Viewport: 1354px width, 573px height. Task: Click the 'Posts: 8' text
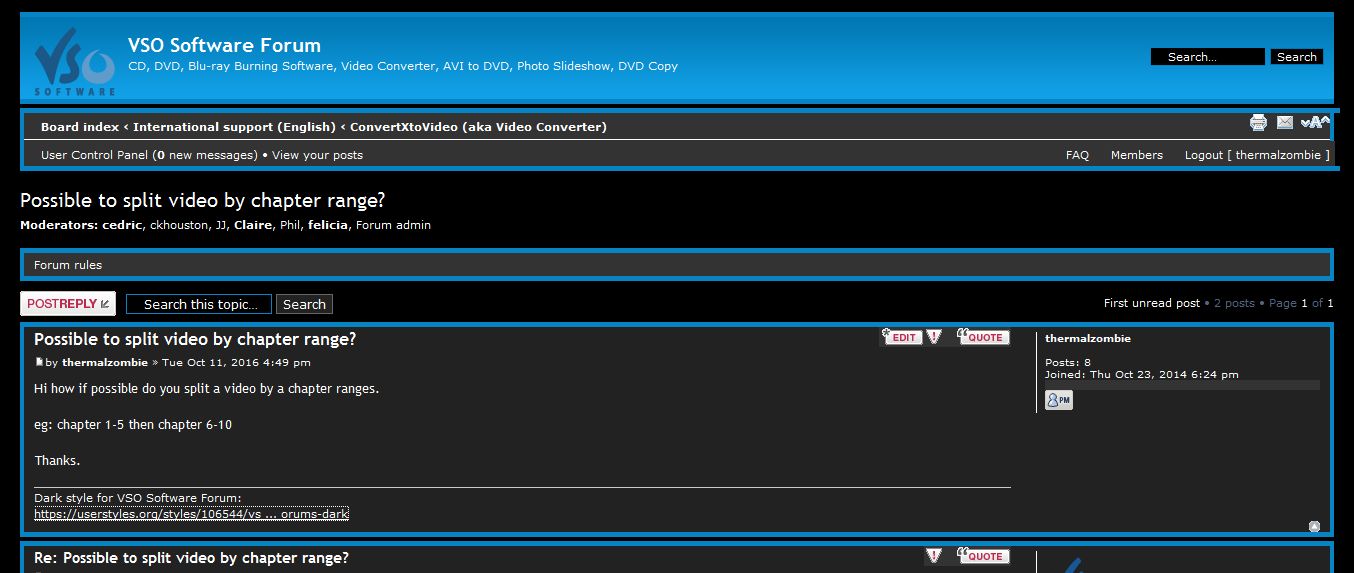[1068, 362]
